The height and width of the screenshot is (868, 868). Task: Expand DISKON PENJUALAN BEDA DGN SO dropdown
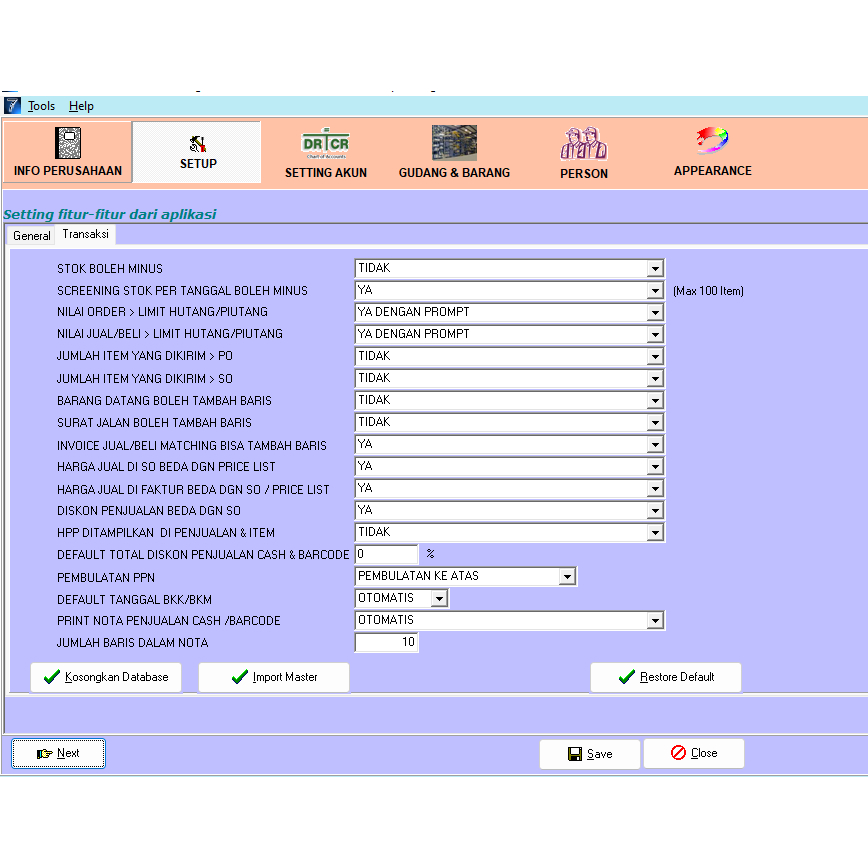(x=655, y=510)
